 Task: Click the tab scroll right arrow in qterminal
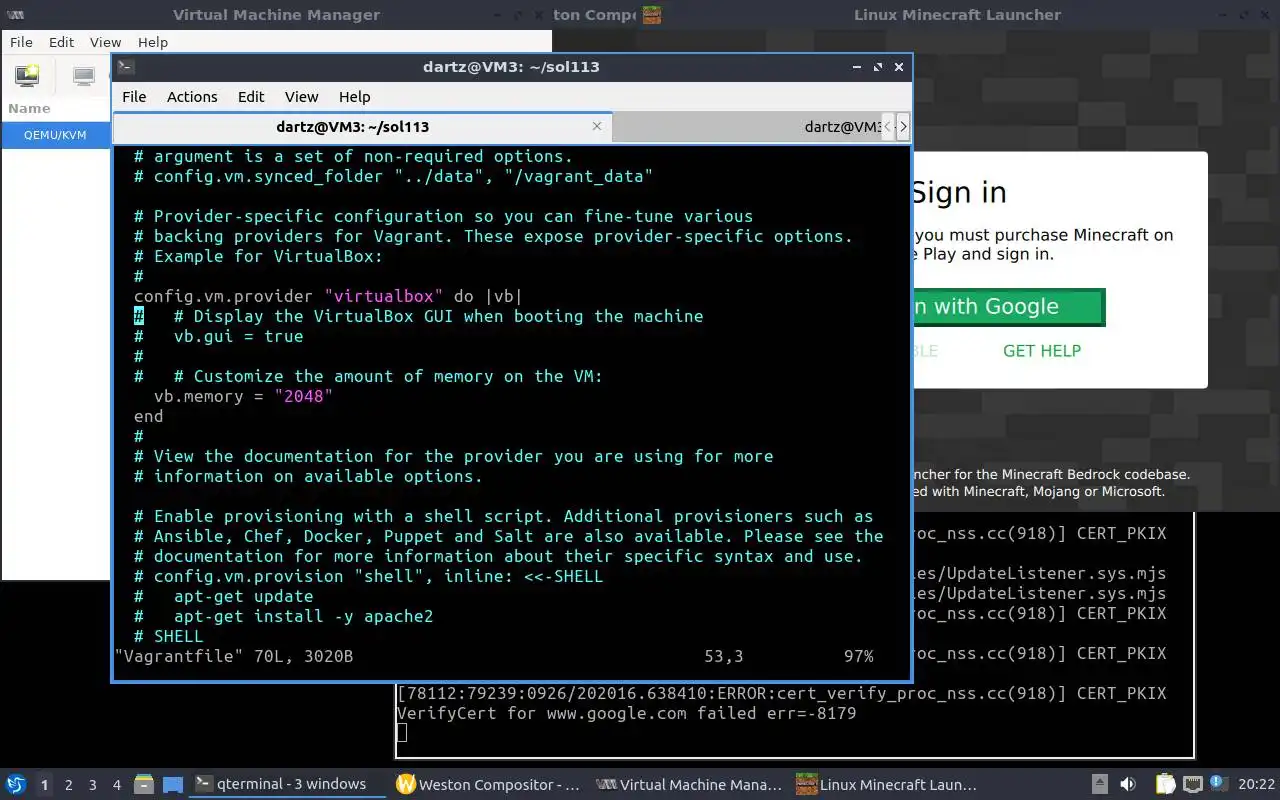pyautogui.click(x=903, y=127)
